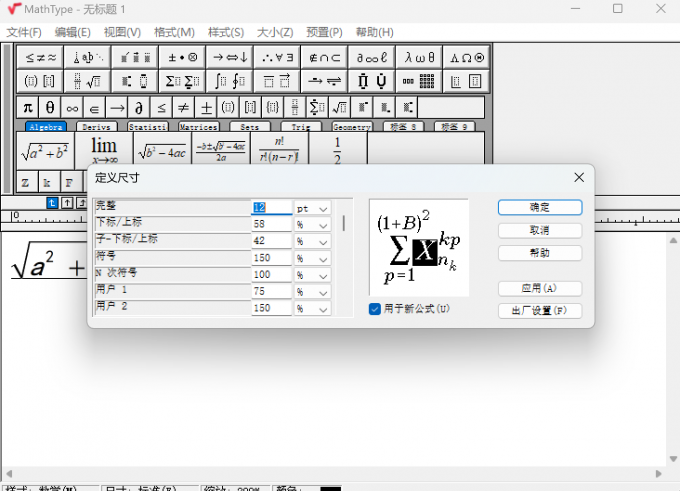
Task: Insert the pi symbol from small bar
Action: point(28,107)
